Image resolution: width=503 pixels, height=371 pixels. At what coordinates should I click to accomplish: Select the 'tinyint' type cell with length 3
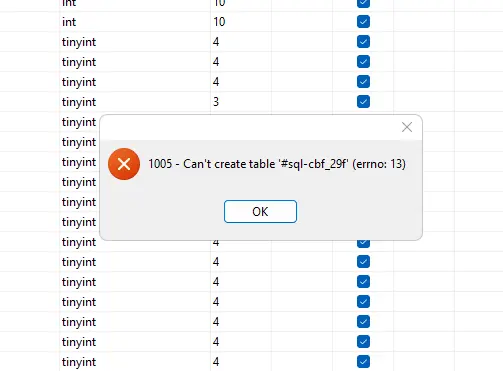pos(135,102)
